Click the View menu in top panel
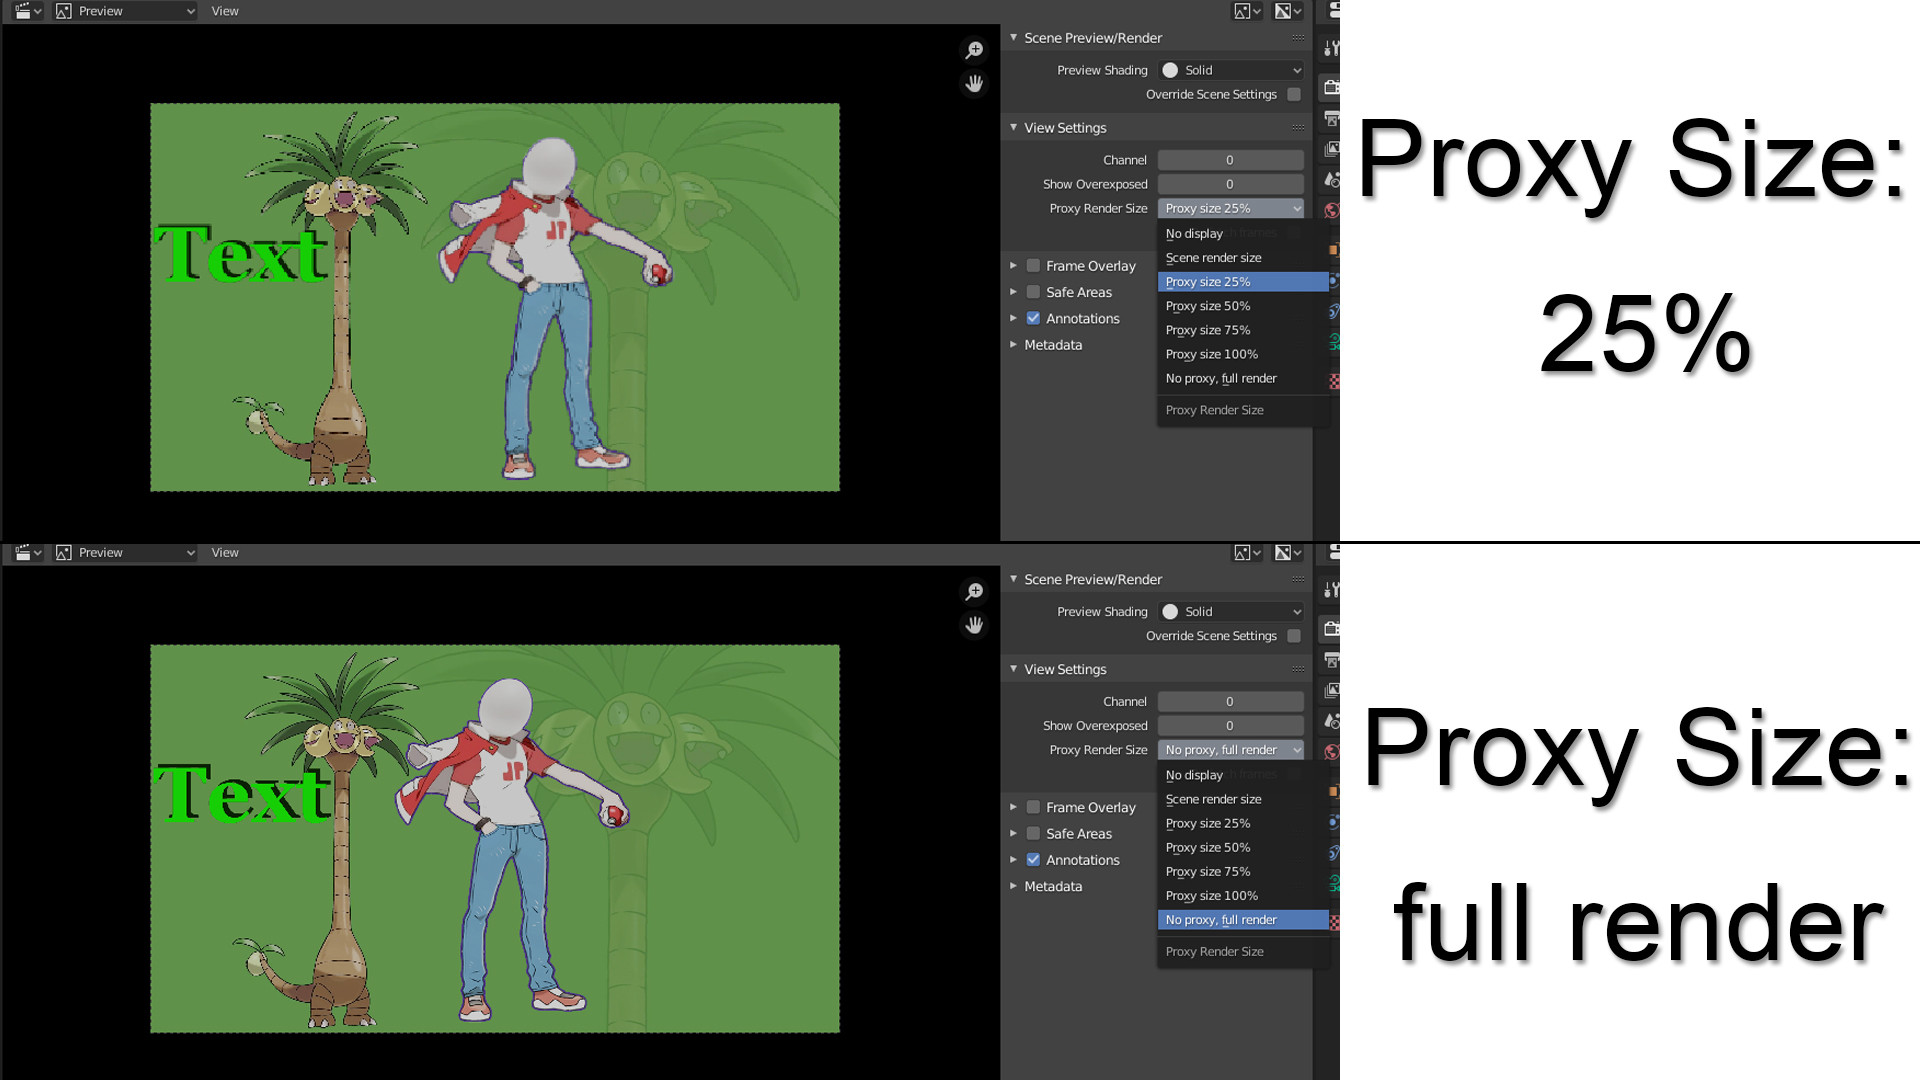The height and width of the screenshot is (1080, 1920). tap(224, 11)
